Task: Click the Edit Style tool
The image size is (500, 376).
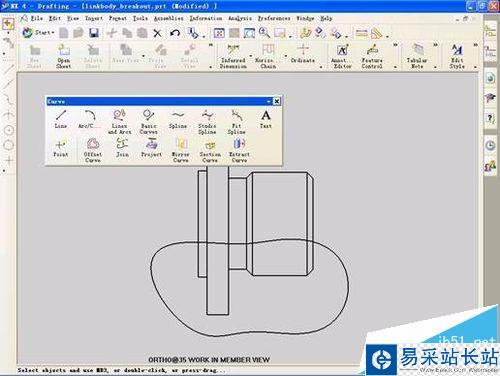Action: click(457, 56)
